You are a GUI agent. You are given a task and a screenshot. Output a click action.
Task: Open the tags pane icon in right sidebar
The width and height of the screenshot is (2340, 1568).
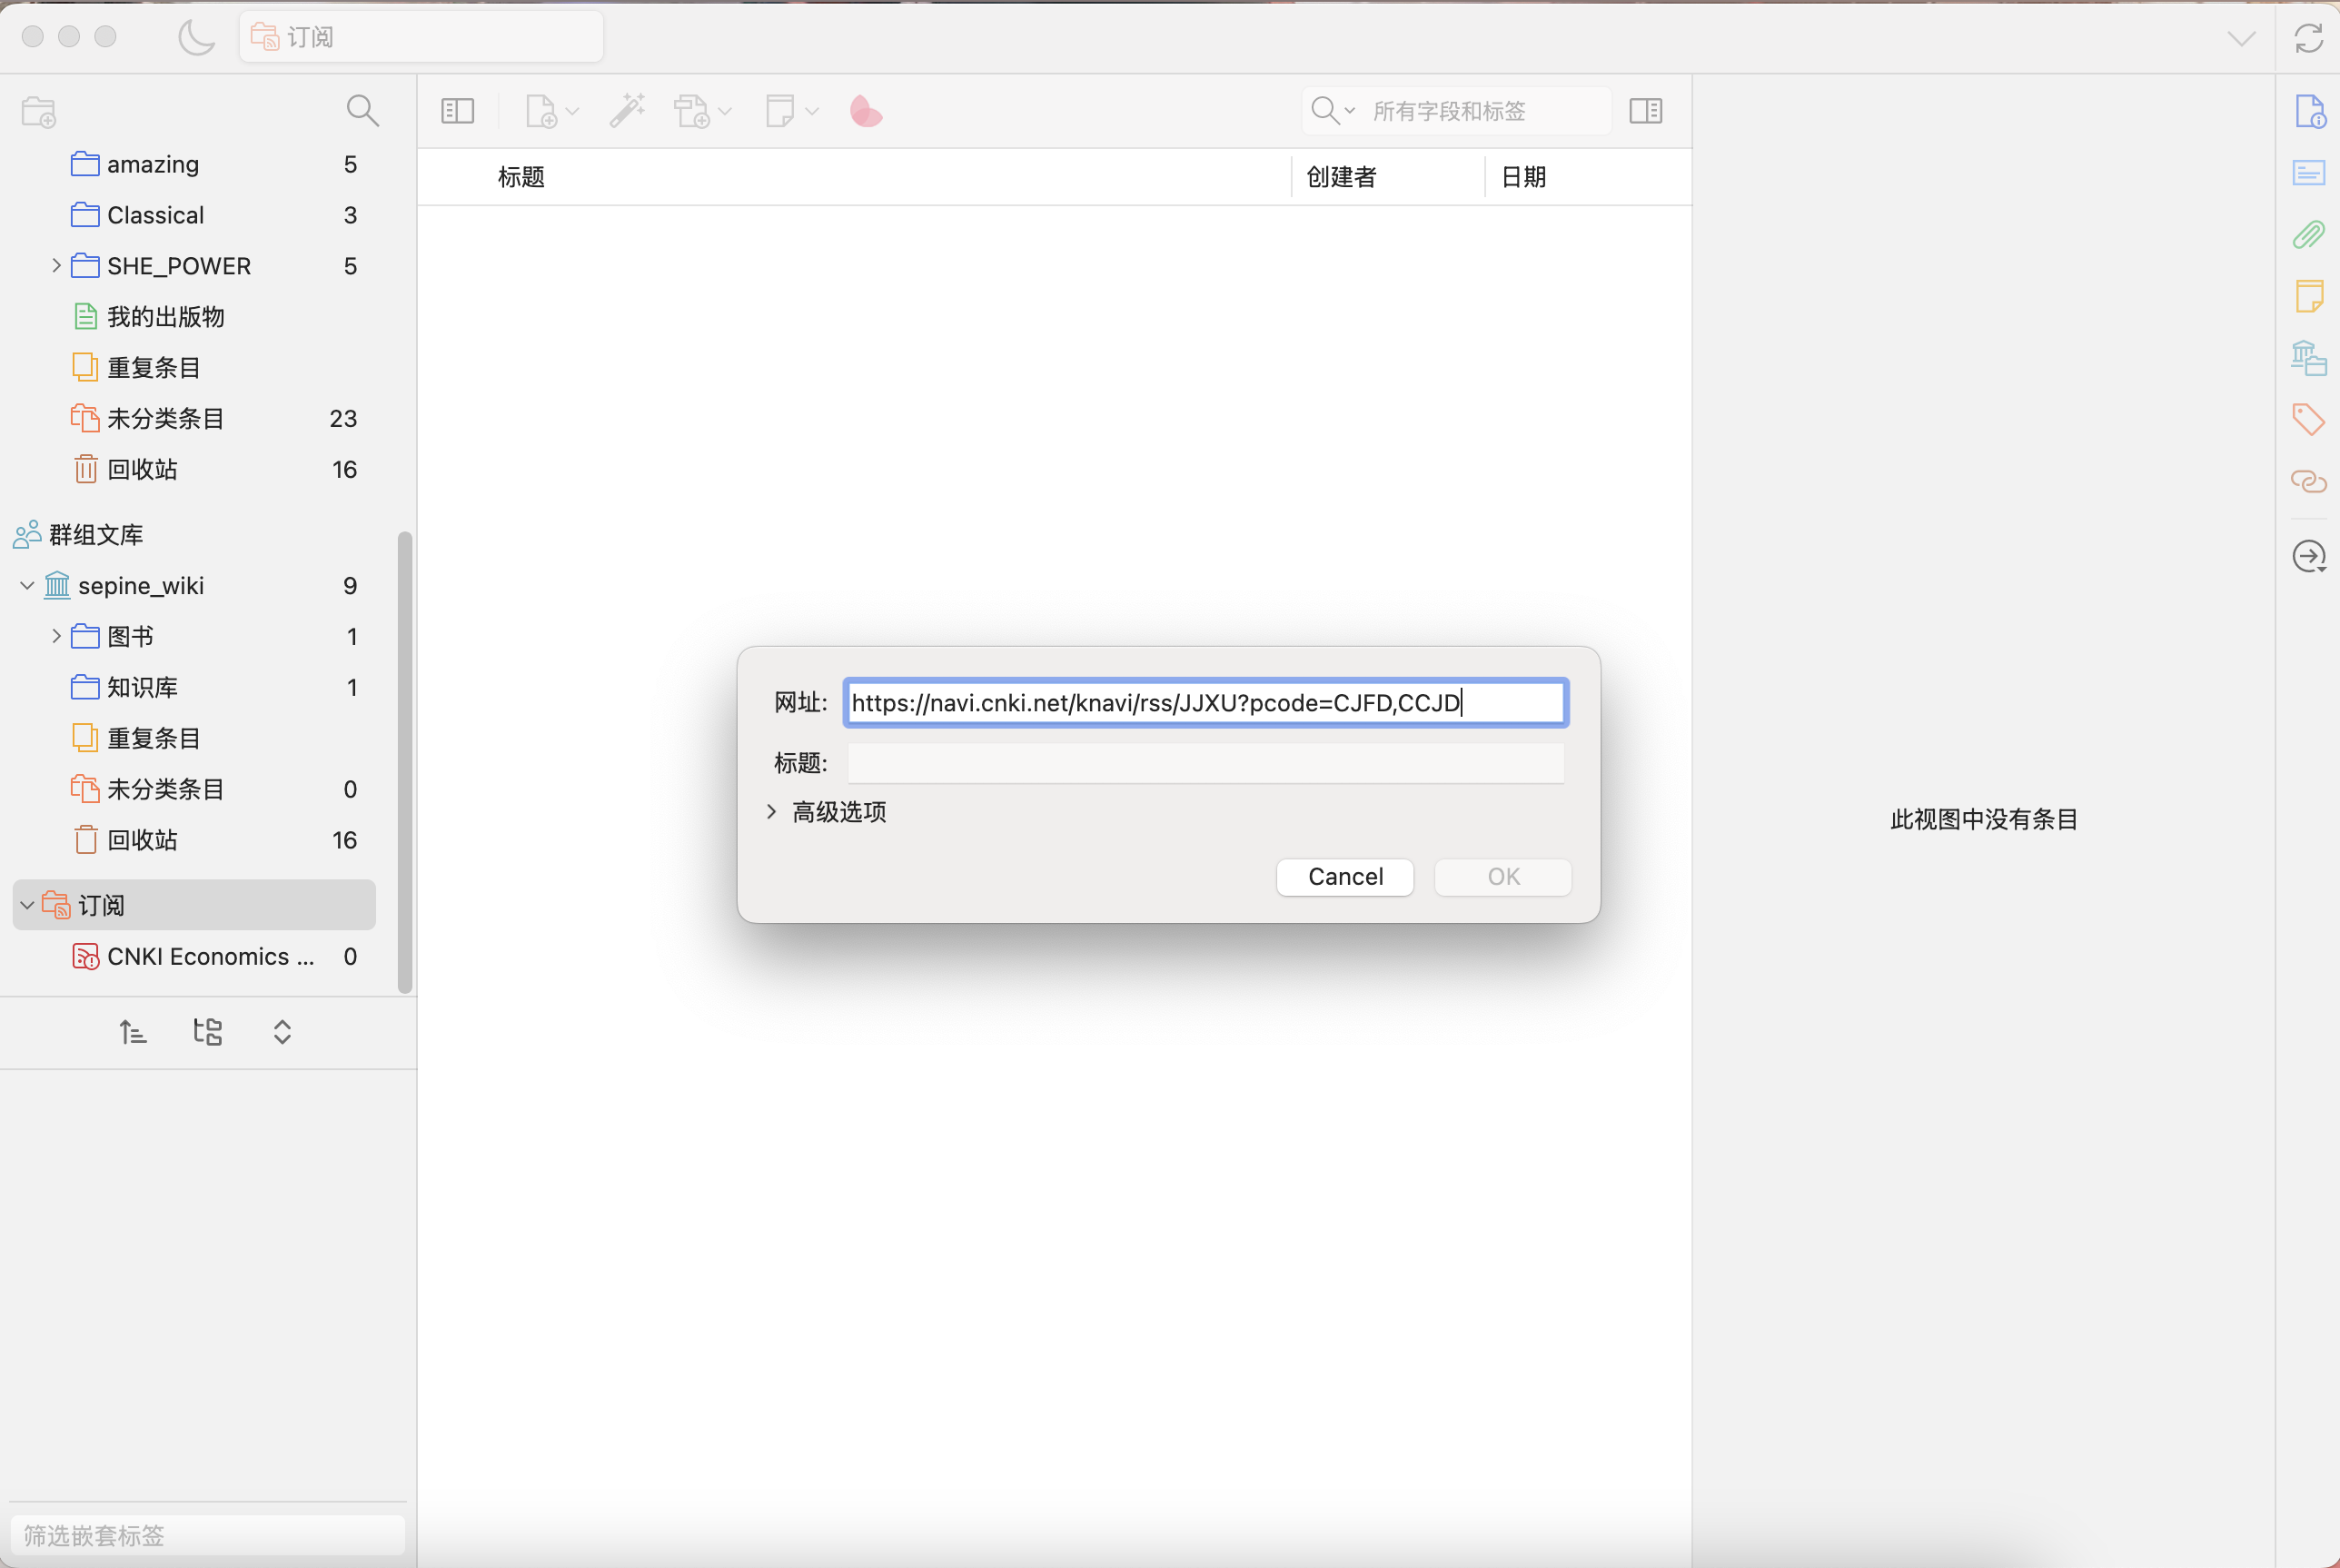[2308, 419]
